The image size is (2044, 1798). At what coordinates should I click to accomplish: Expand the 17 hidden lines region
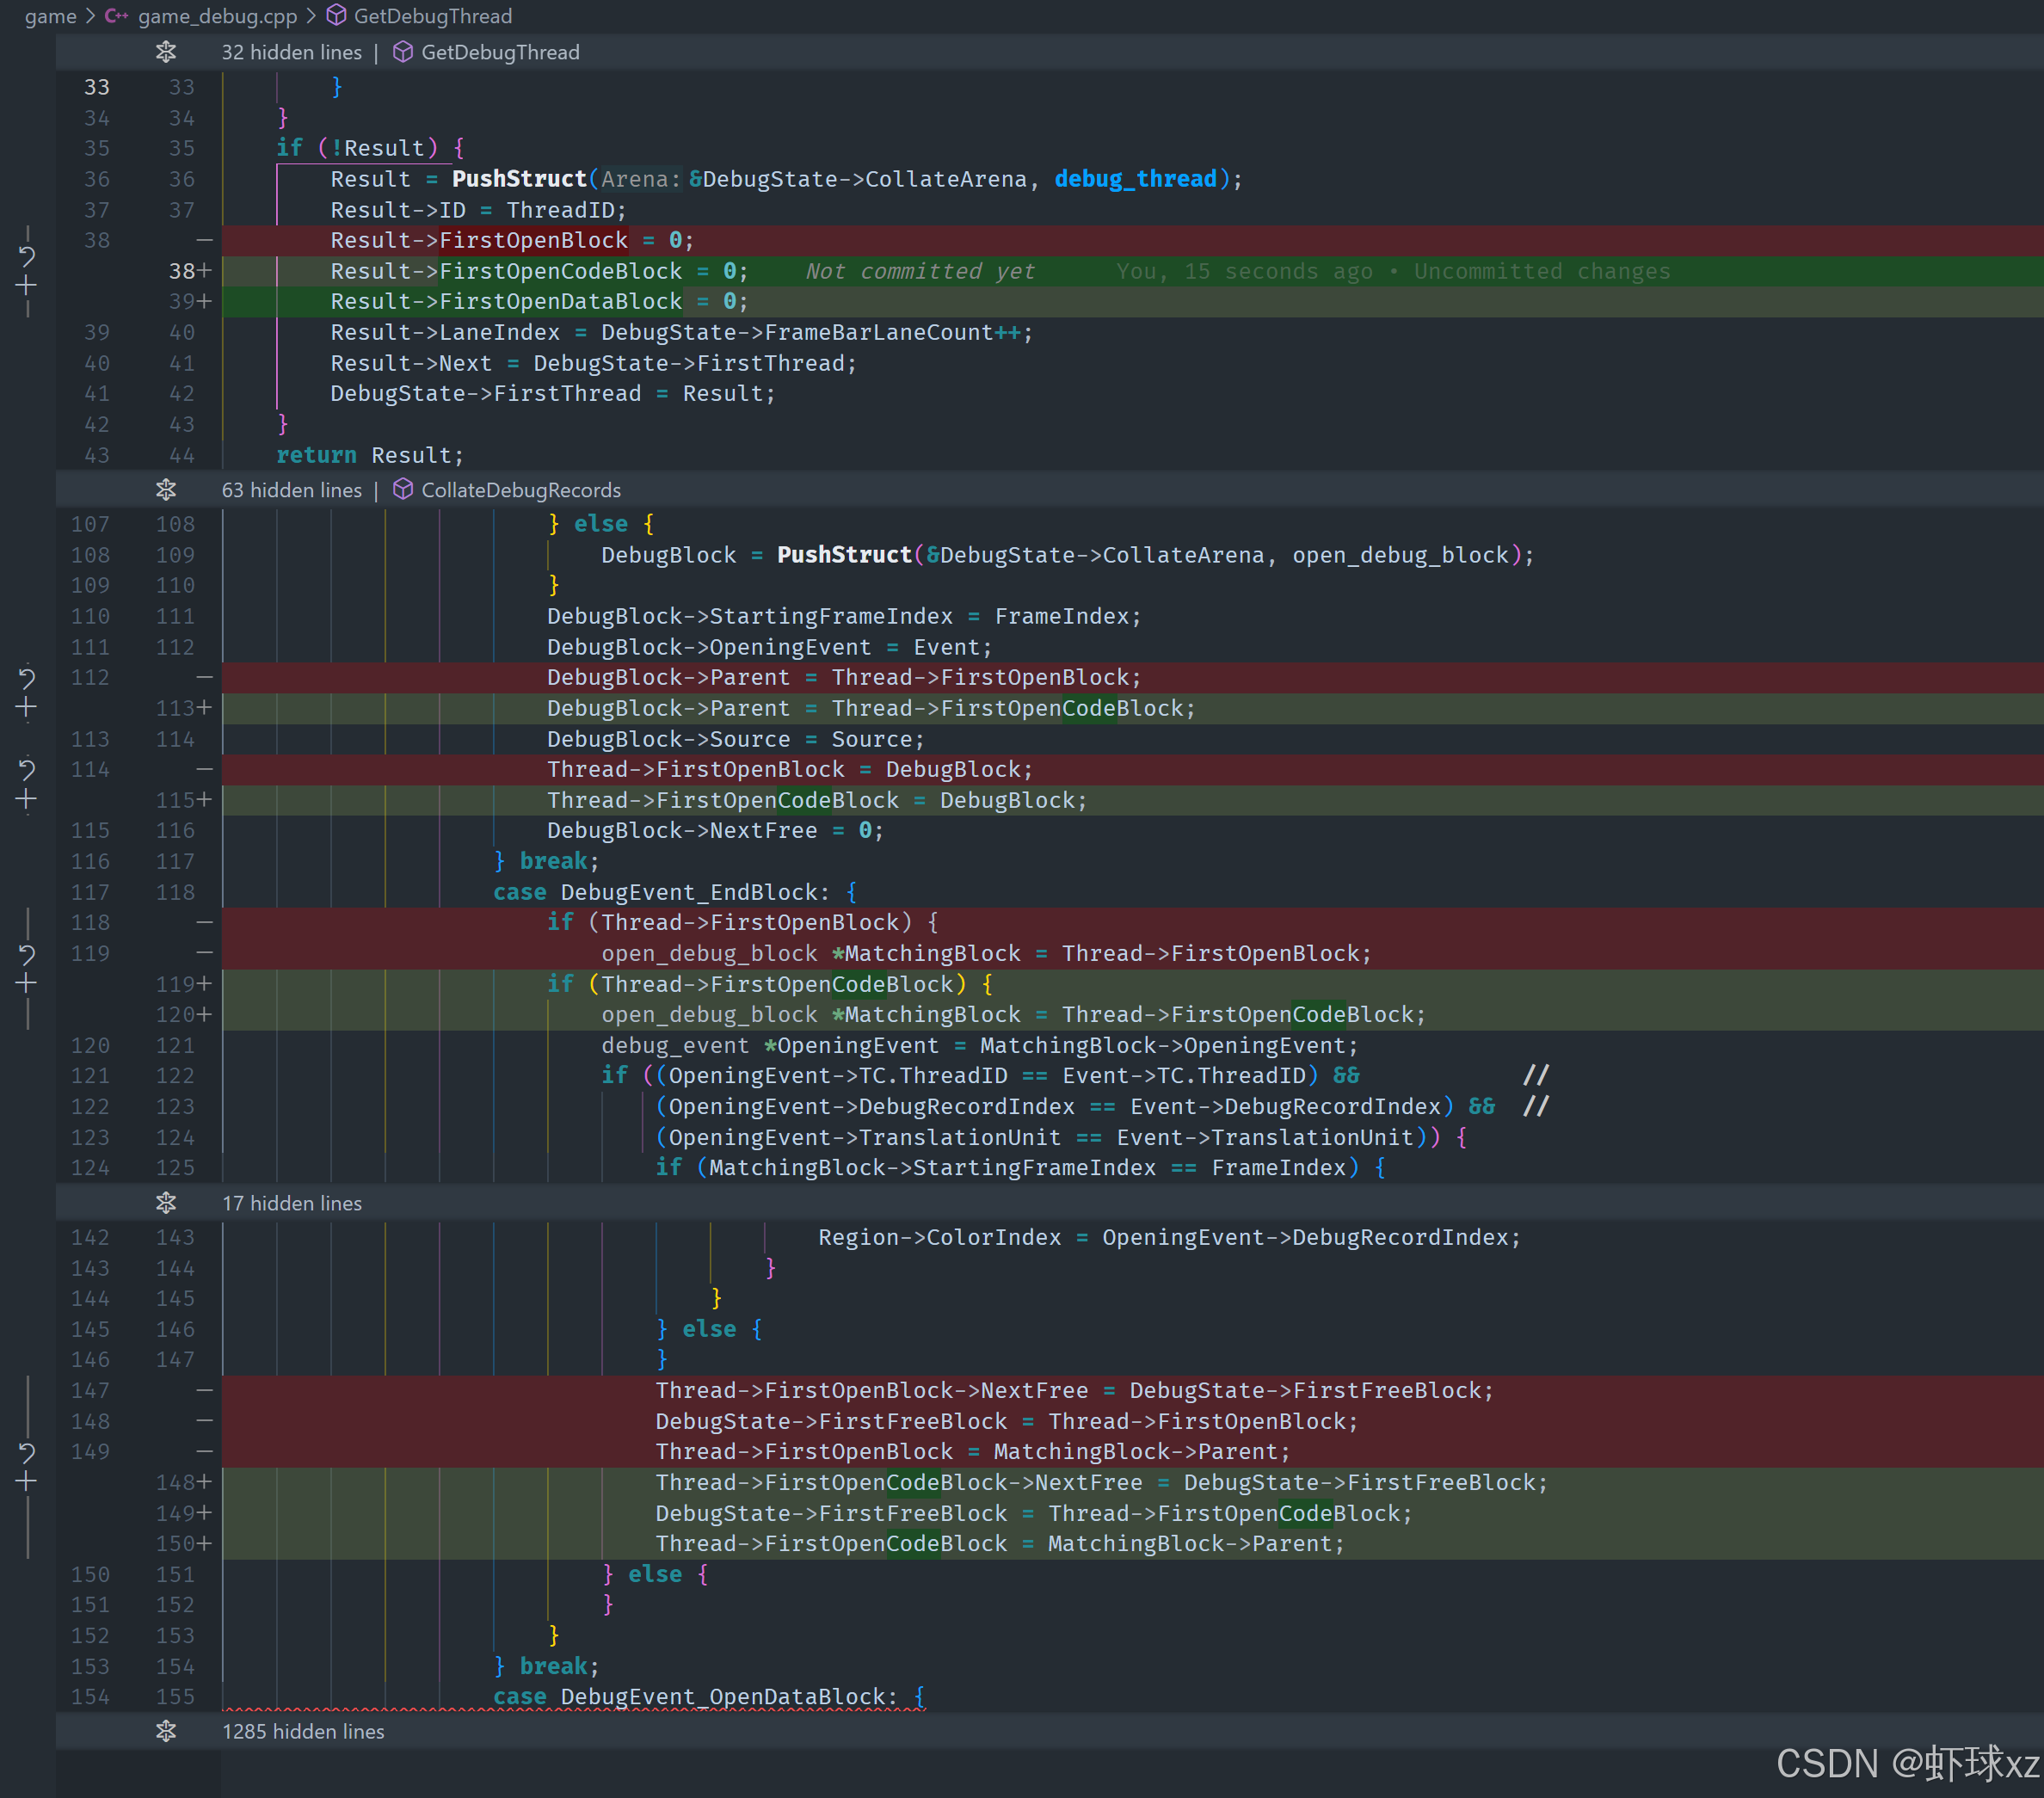click(x=166, y=1203)
